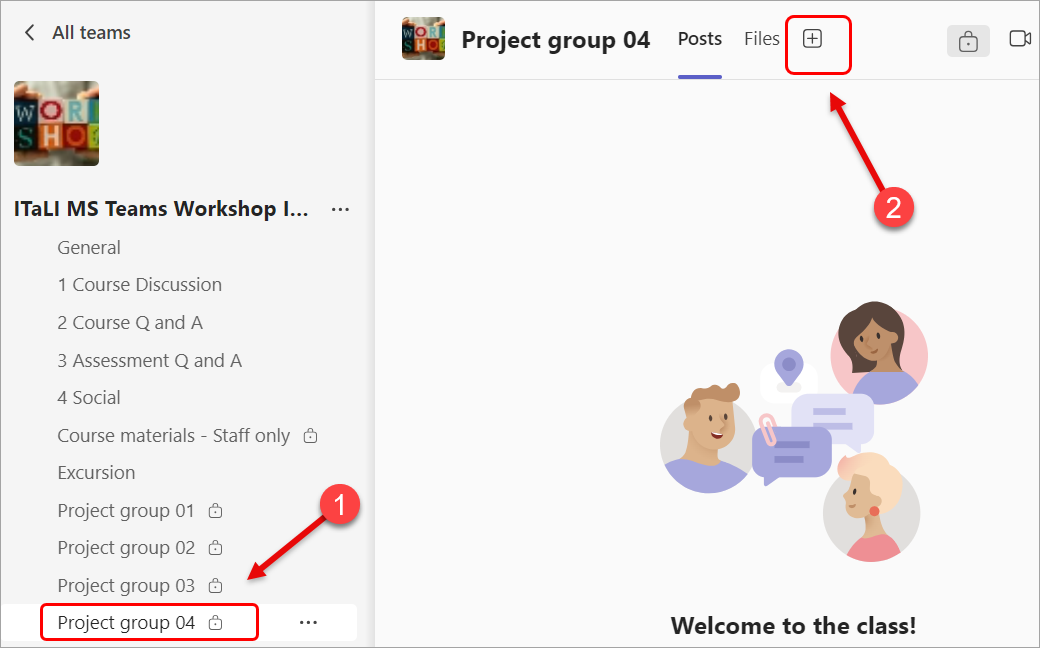Select the Excursion channel

96,472
